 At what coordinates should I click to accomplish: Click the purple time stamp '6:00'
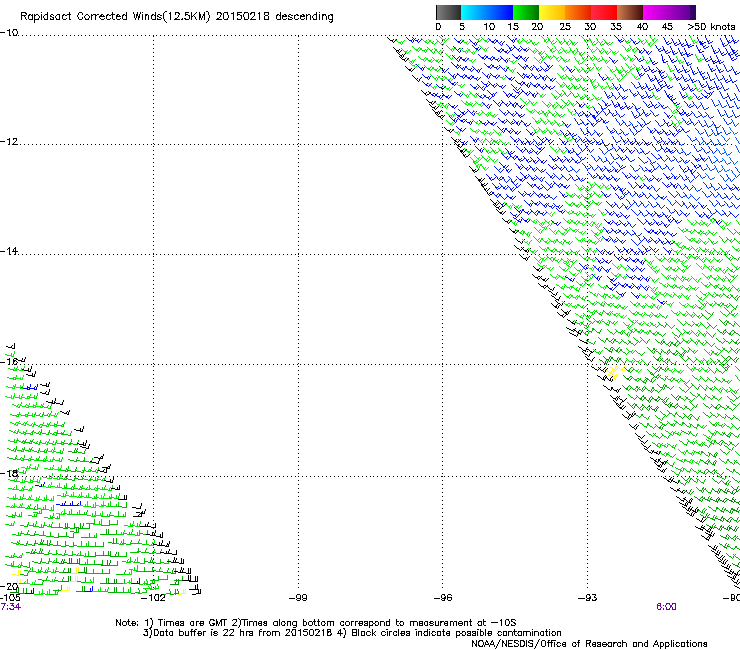(666, 607)
